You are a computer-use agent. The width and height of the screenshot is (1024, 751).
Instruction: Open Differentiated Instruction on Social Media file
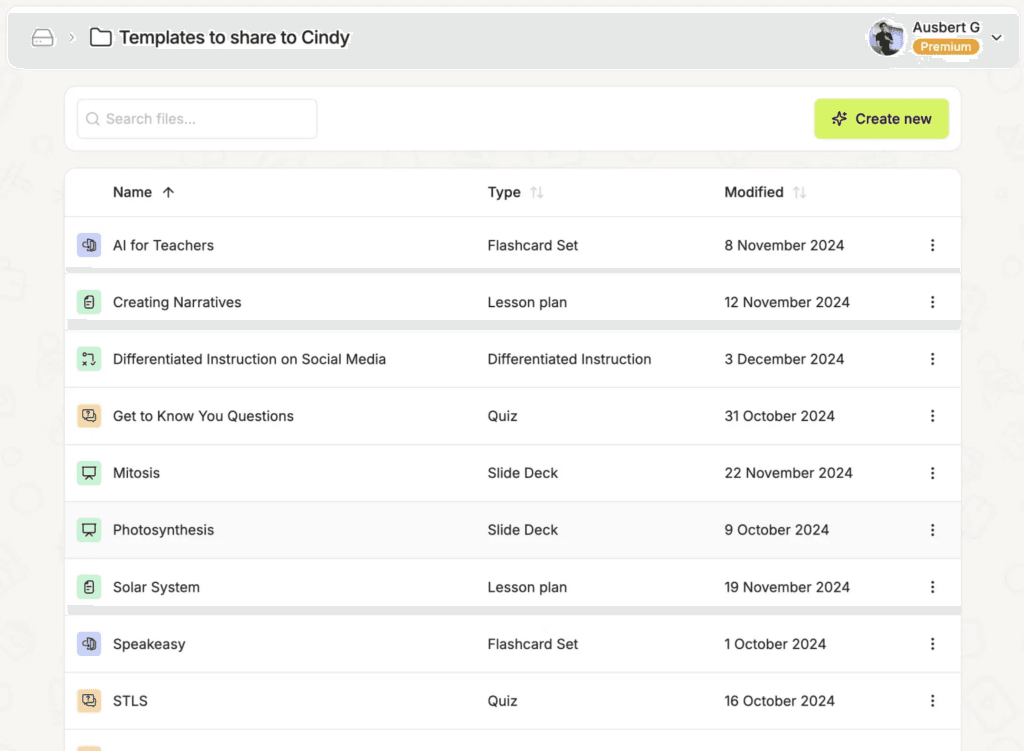(249, 359)
